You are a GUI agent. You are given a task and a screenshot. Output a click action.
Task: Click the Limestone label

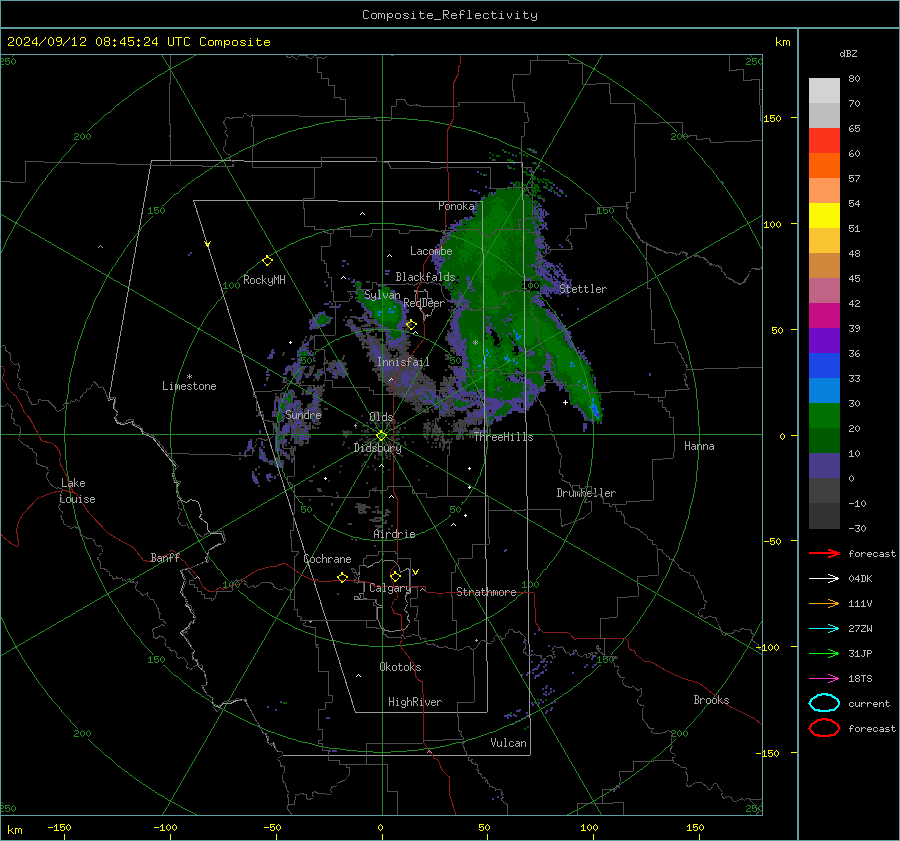[x=189, y=386]
